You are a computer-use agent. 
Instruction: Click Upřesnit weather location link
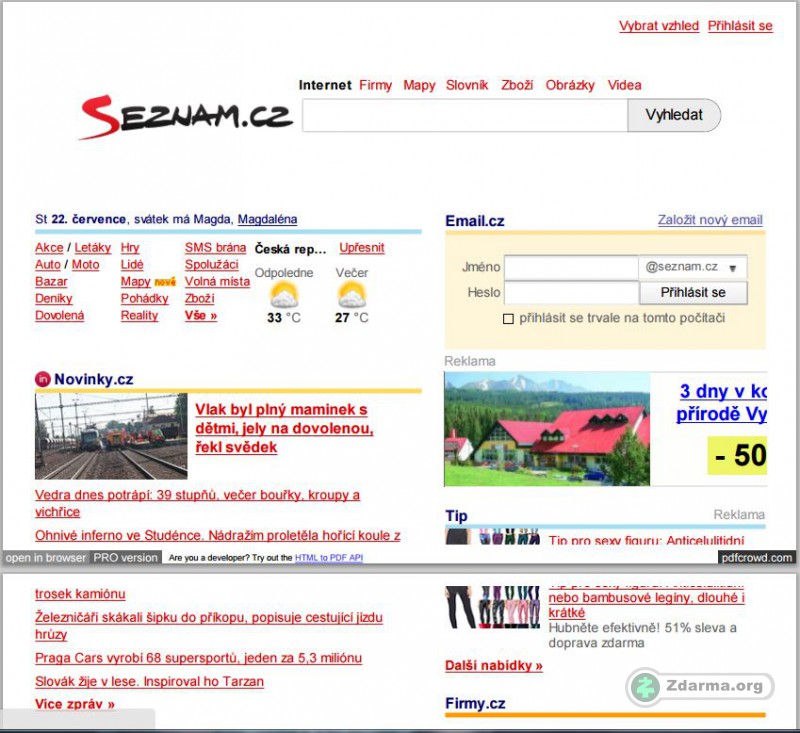pos(362,247)
